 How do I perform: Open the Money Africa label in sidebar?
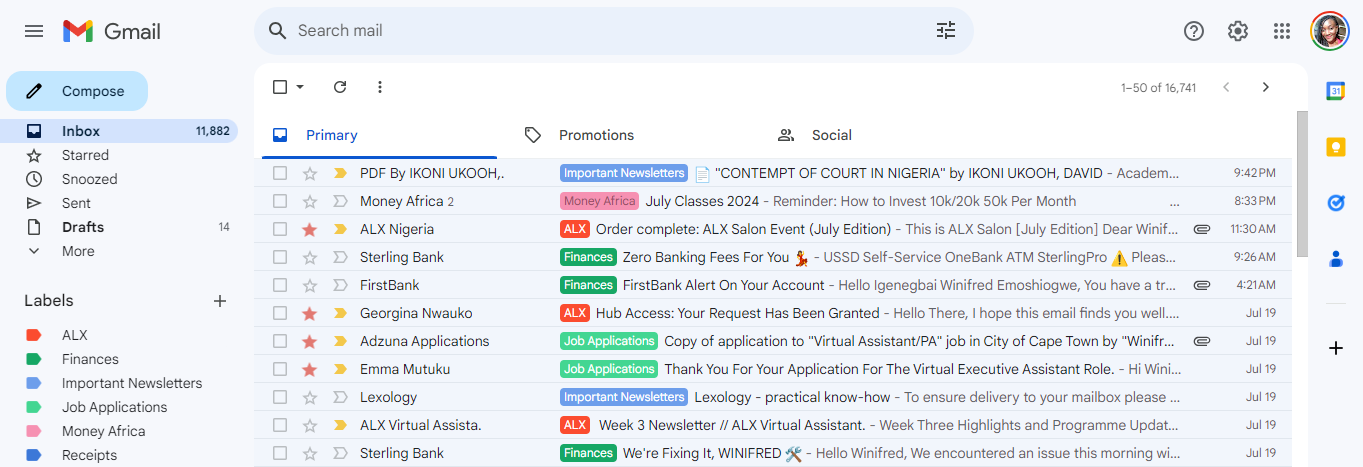tap(103, 431)
